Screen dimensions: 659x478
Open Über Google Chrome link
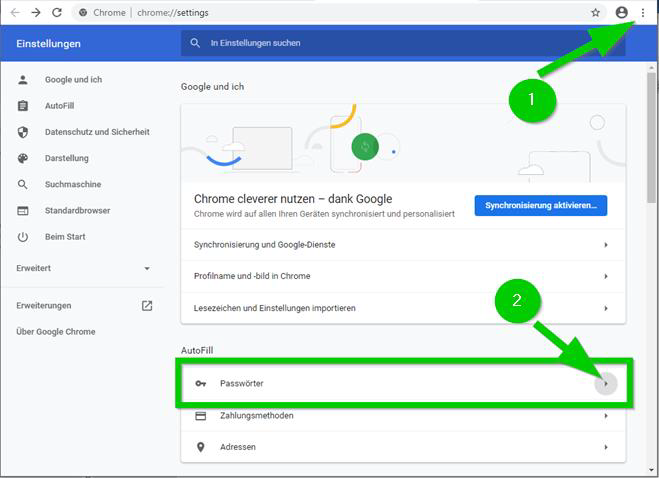point(55,332)
